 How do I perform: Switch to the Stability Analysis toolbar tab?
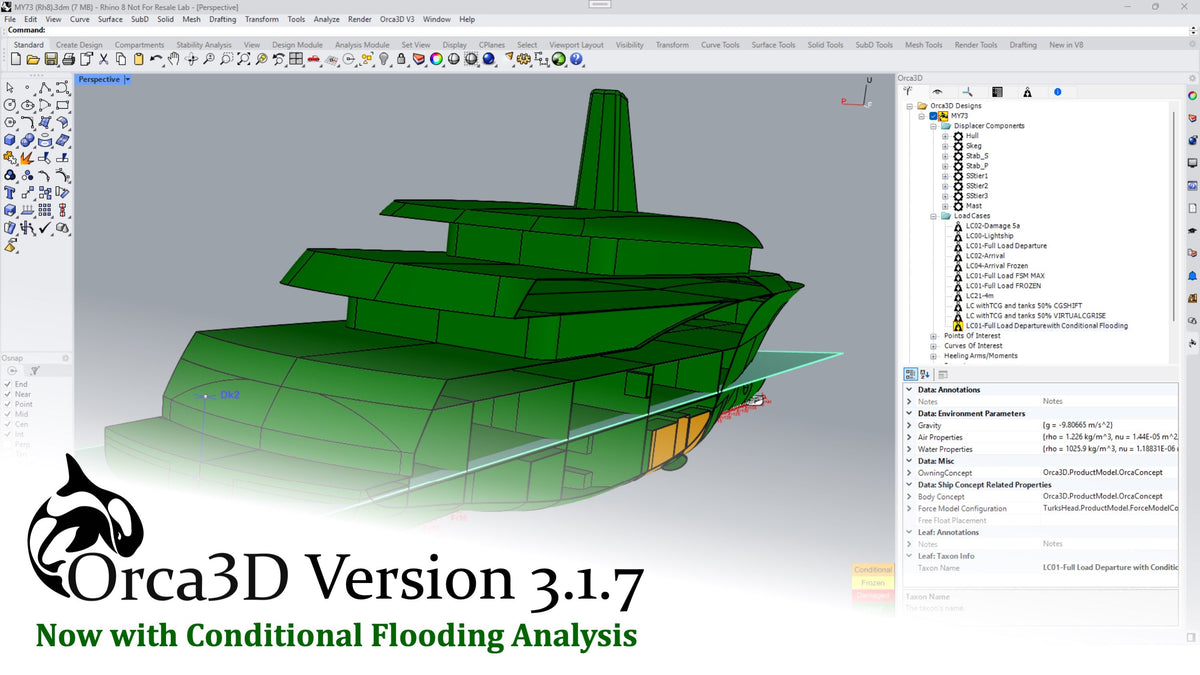(203, 44)
